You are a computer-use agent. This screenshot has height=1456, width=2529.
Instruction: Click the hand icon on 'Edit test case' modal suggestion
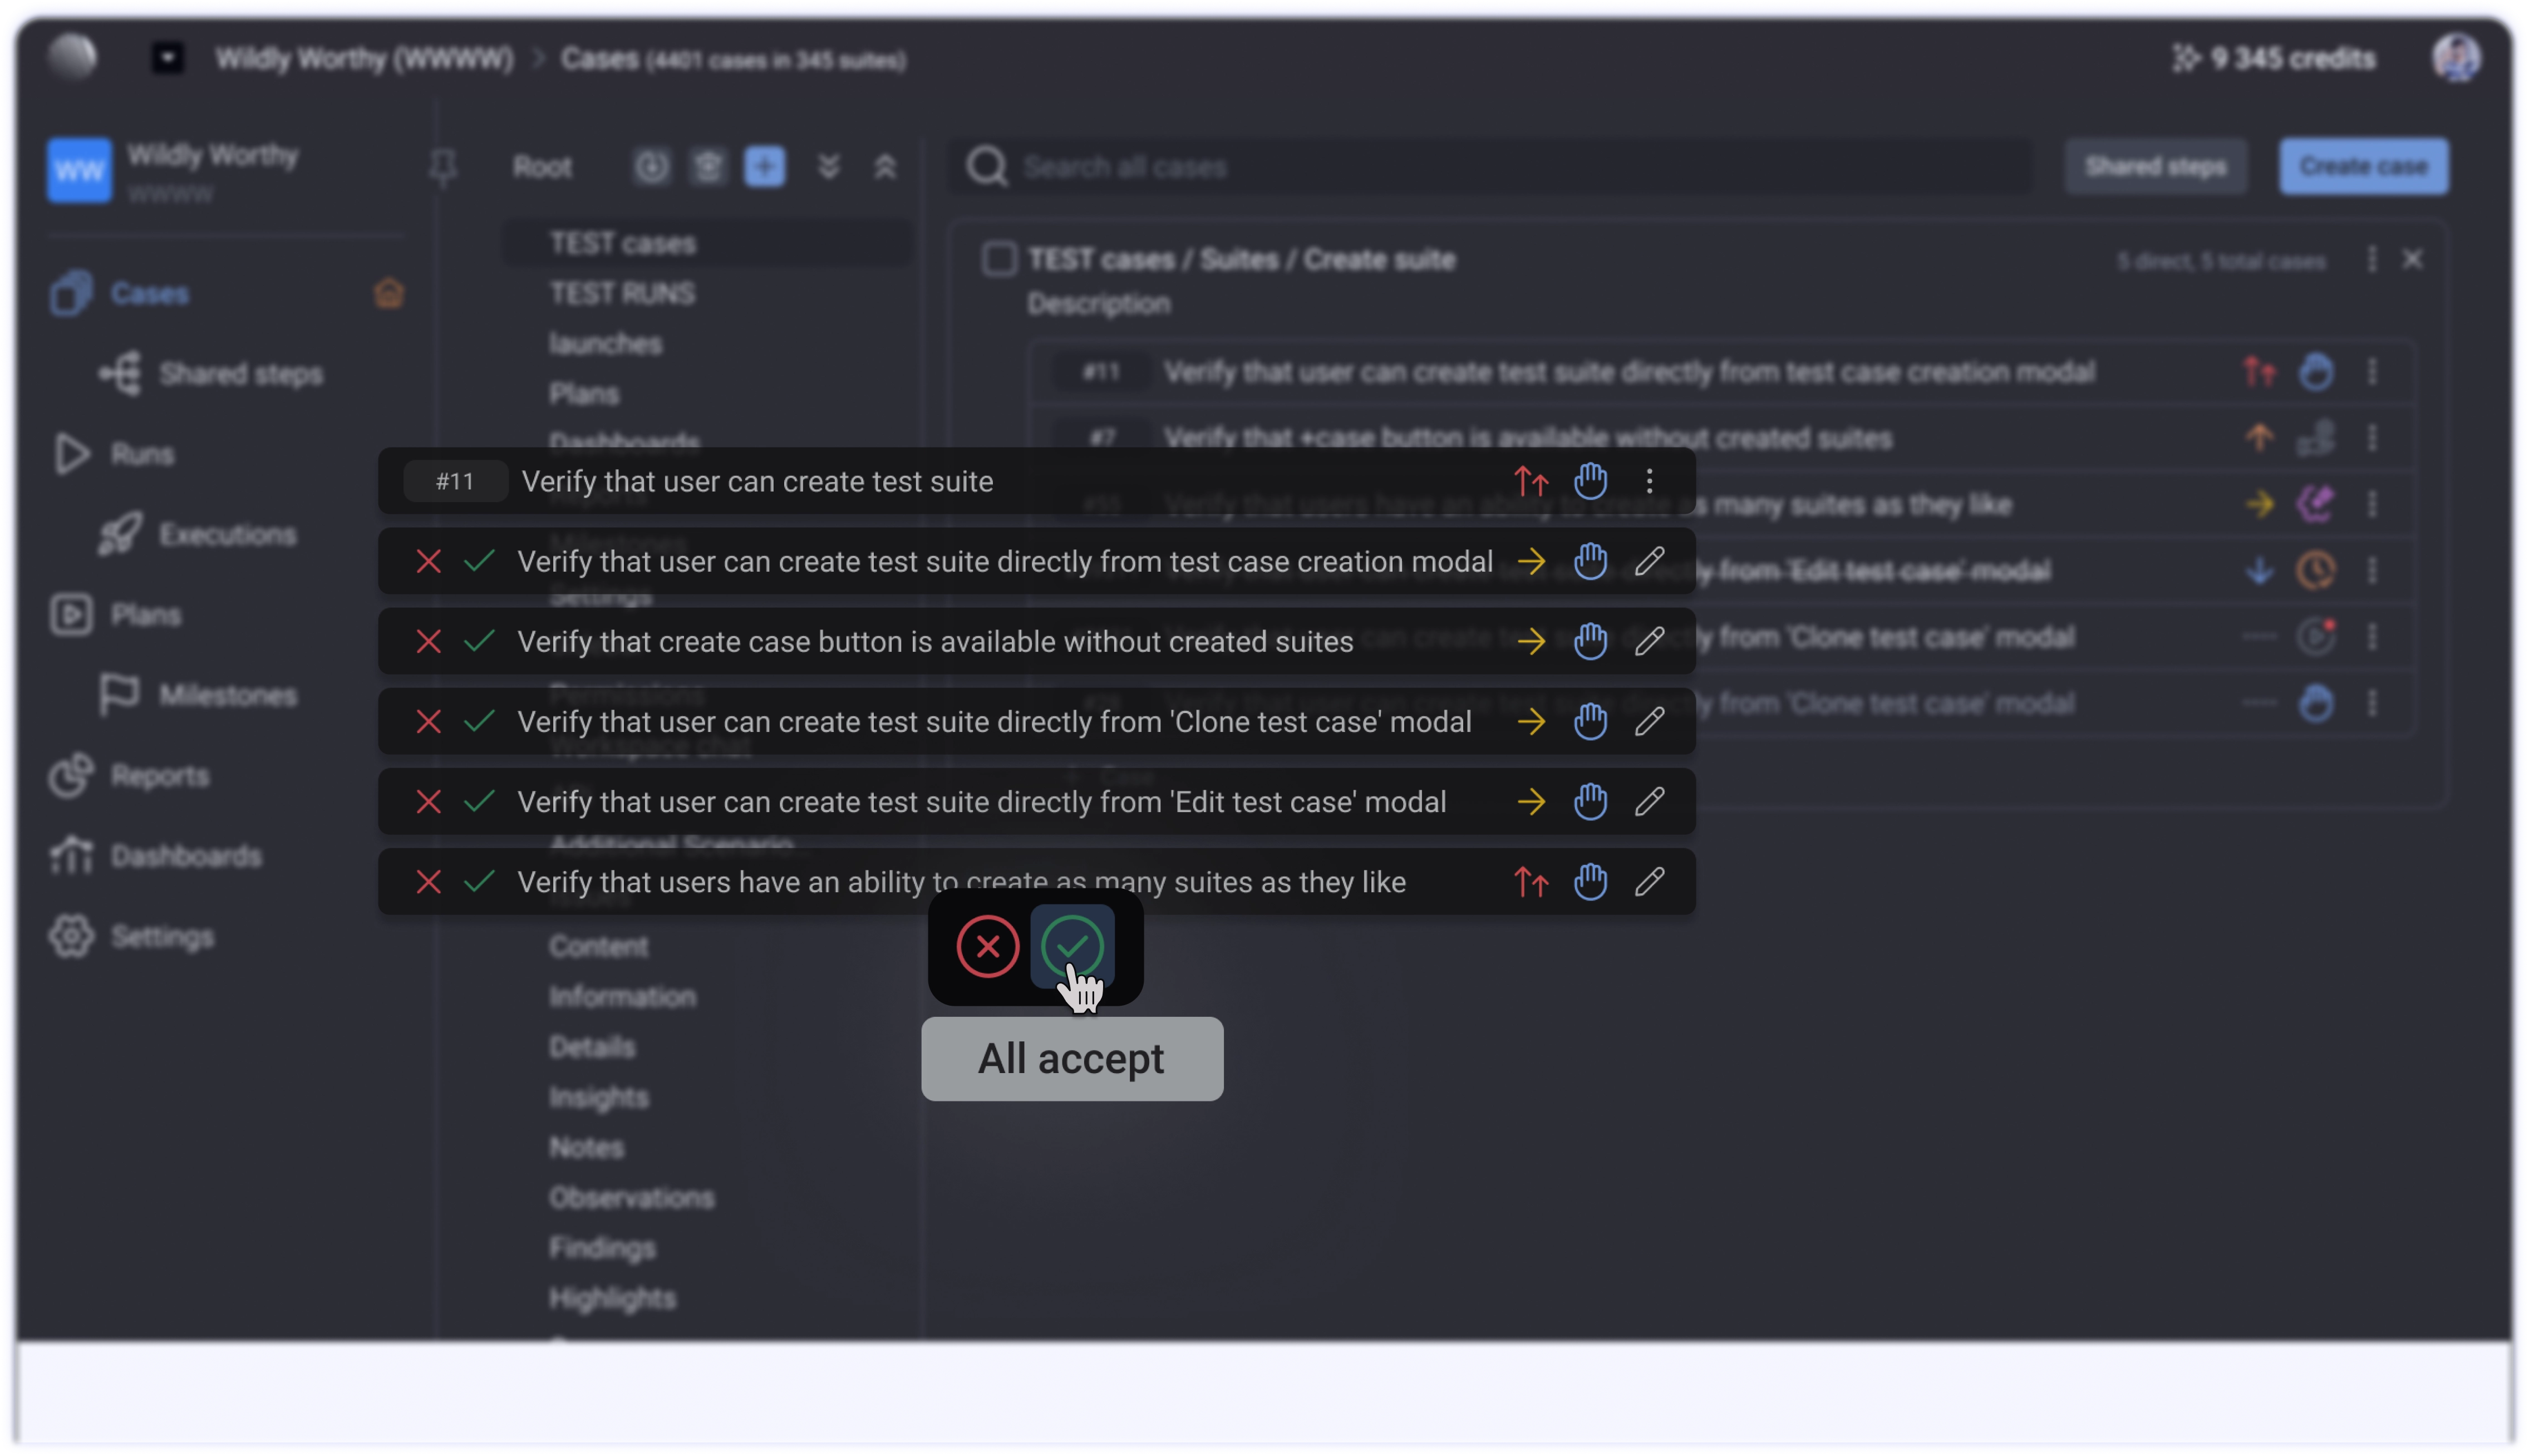[1590, 801]
